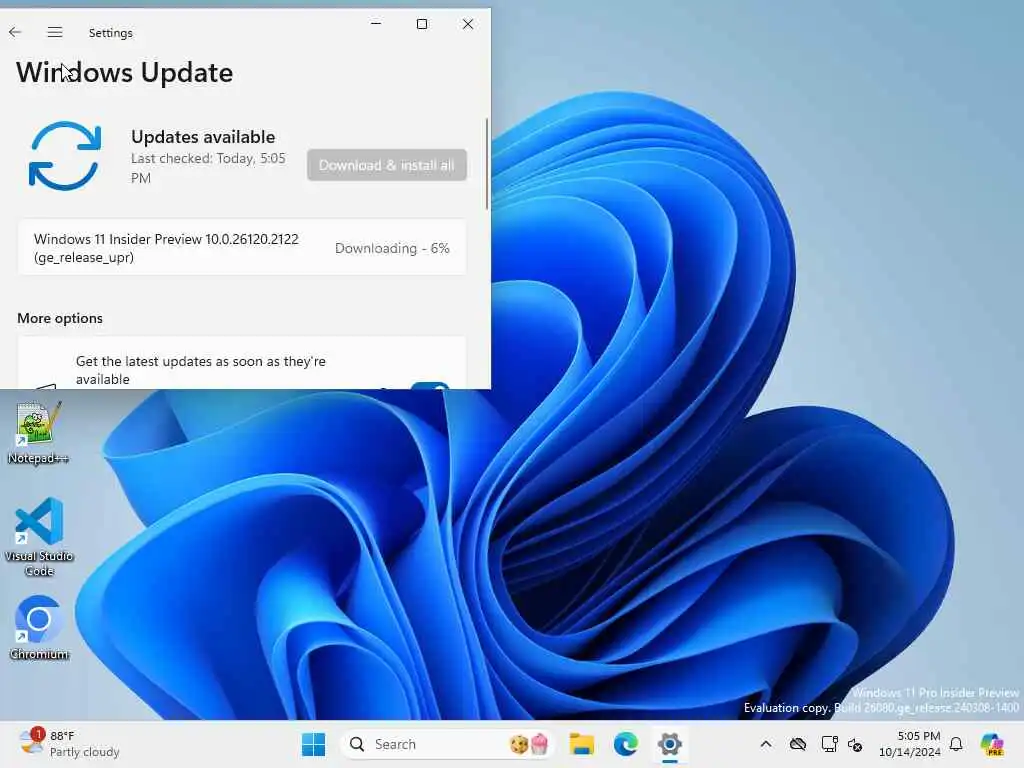The width and height of the screenshot is (1024, 768).
Task: Open the Visual Studio Code desktop shortcut
Action: 39,537
